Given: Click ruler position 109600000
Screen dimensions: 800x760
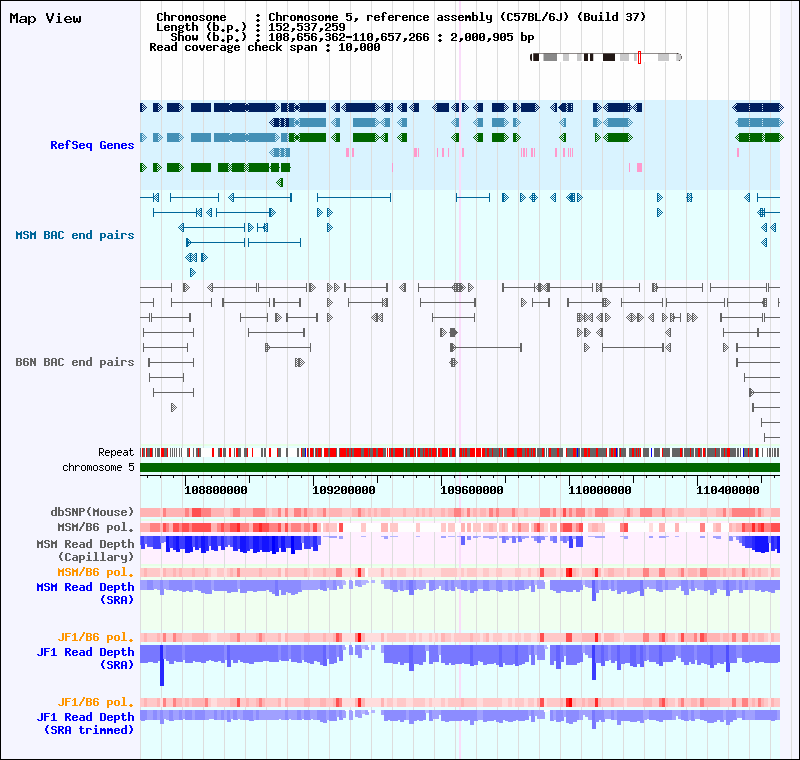Looking at the screenshot, I should click(x=472, y=490).
